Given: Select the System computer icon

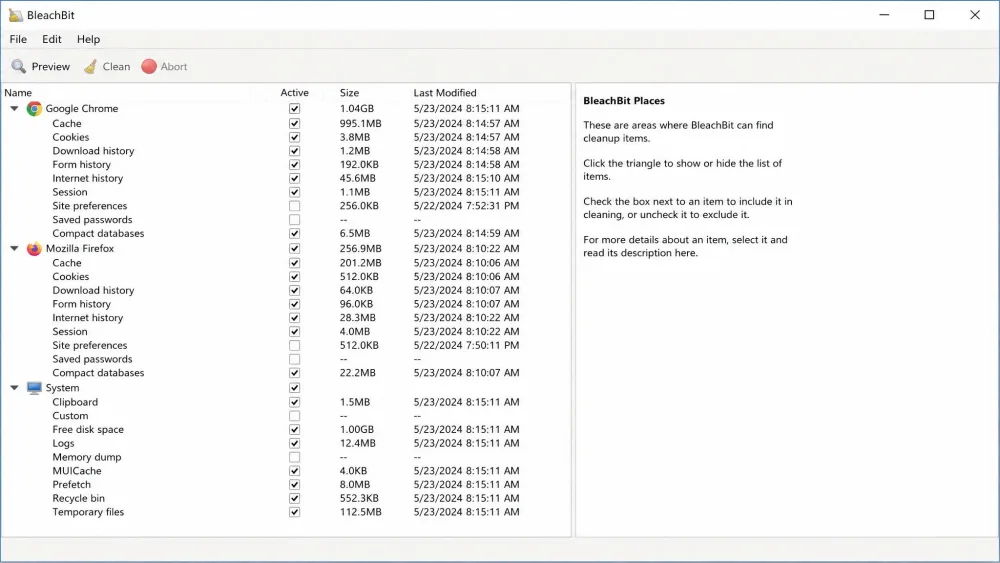Looking at the screenshot, I should 34,388.
